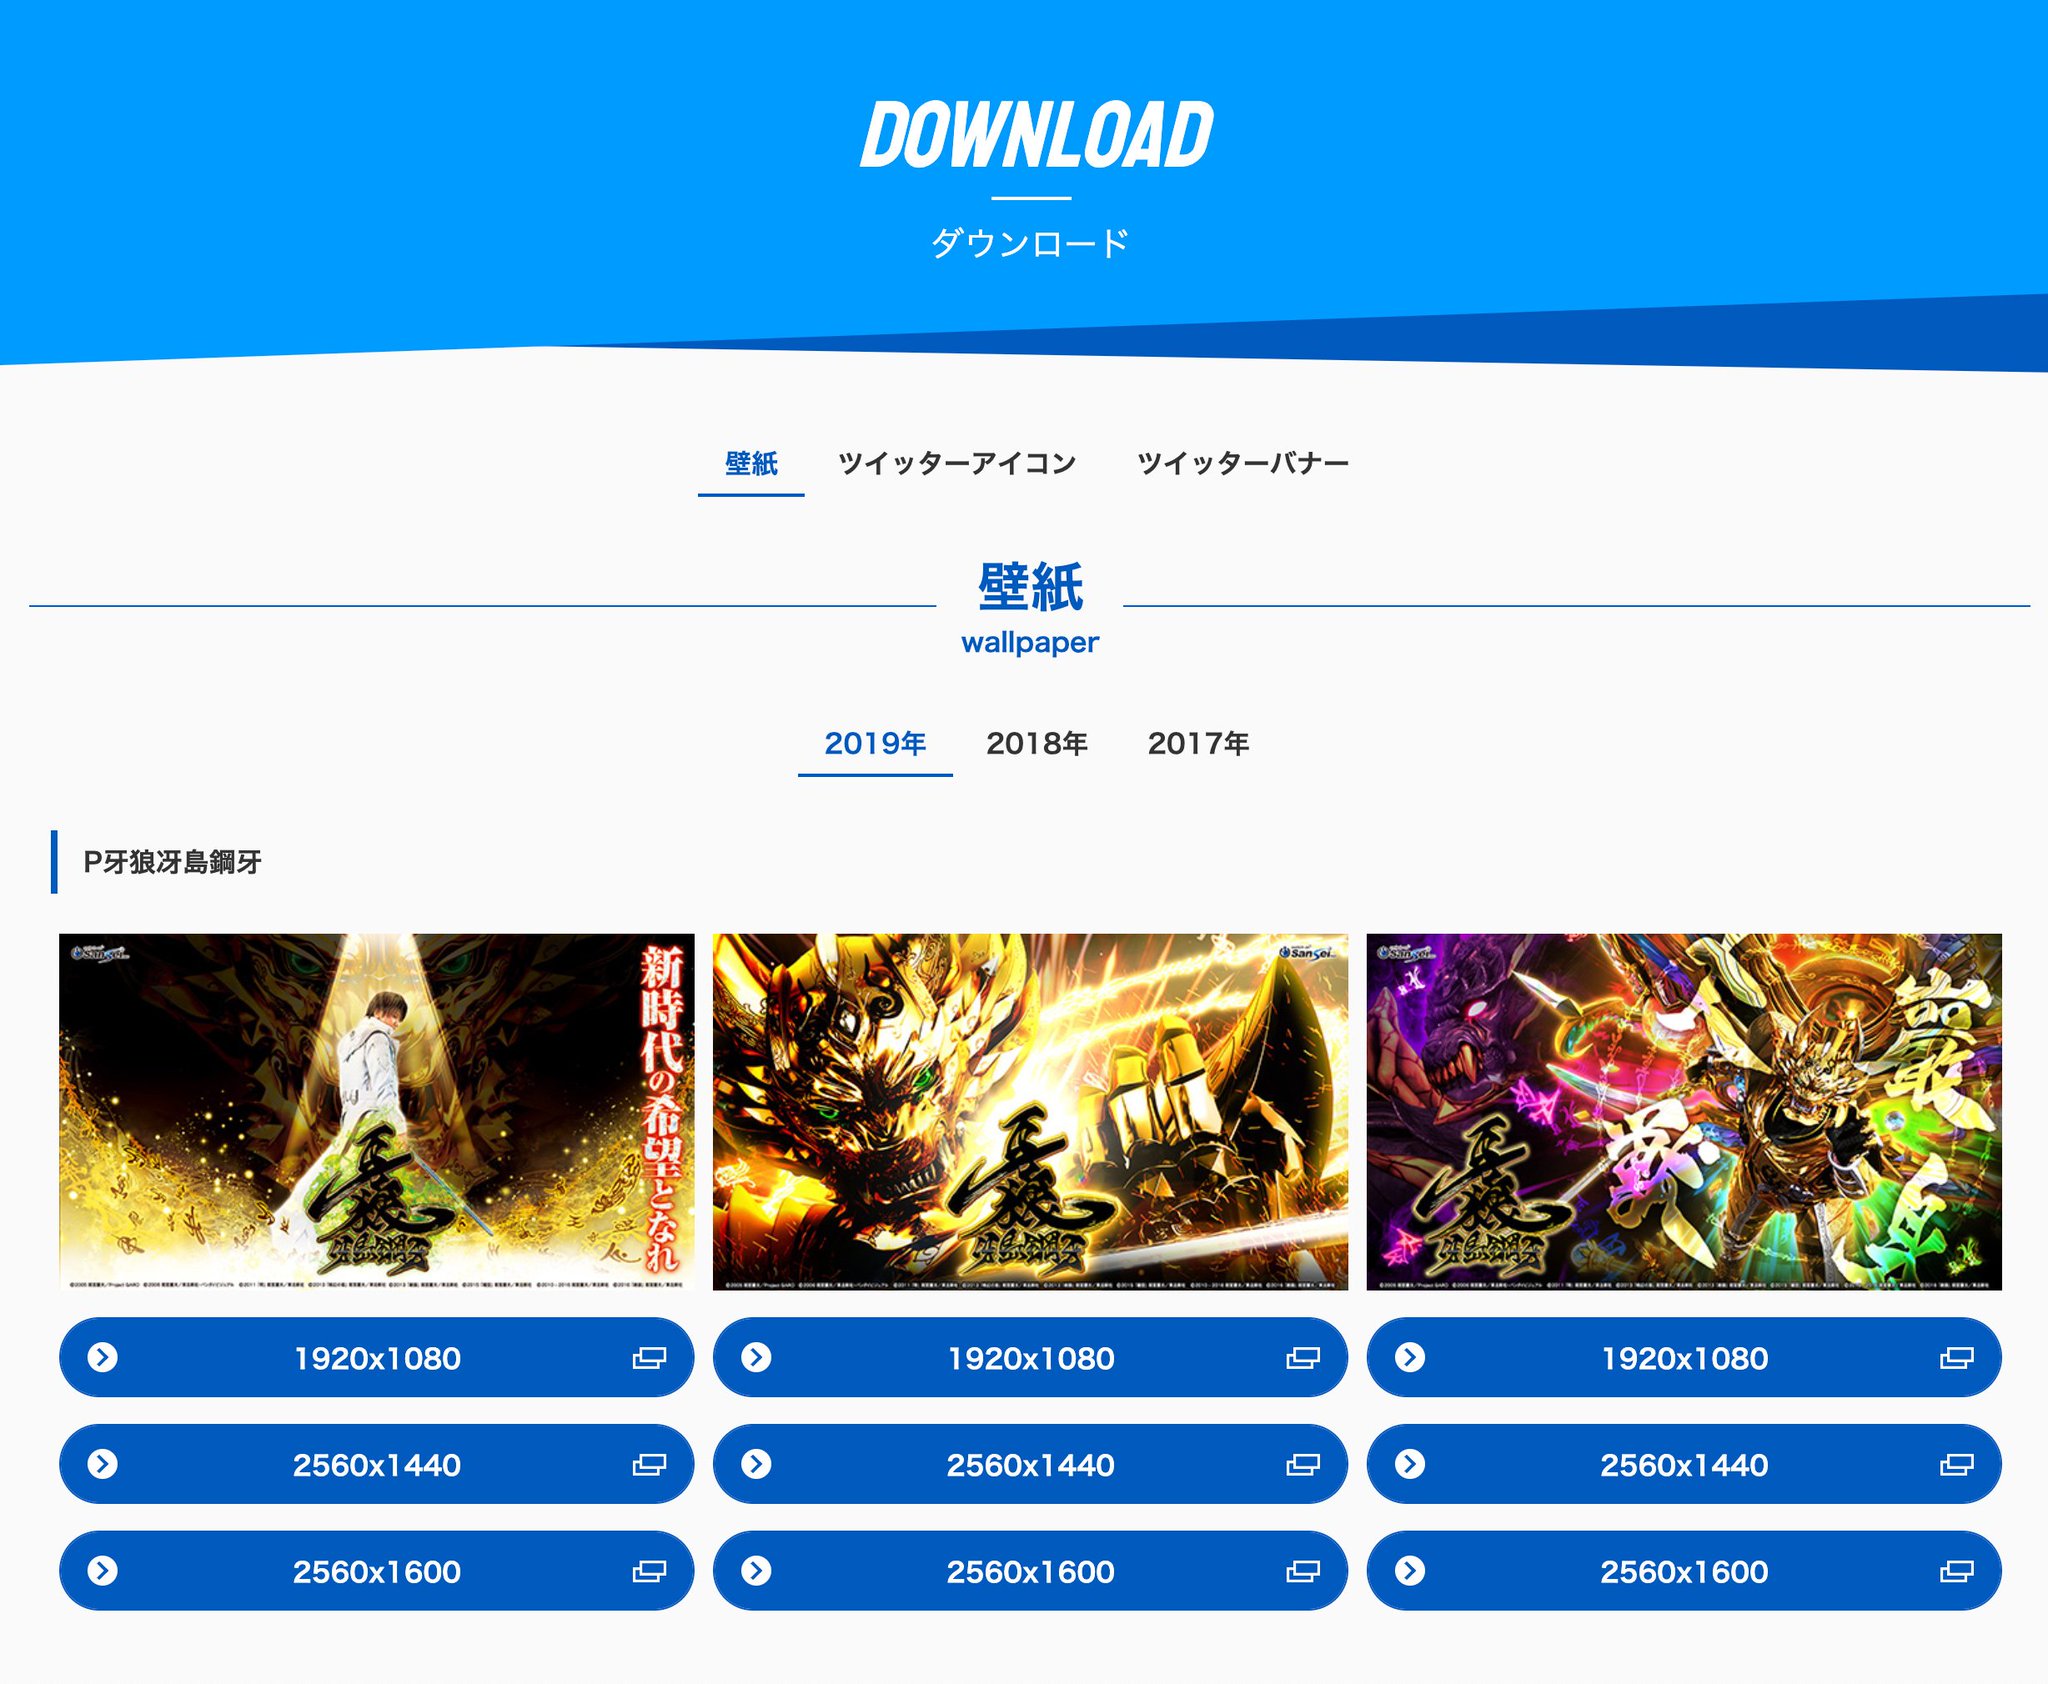Click arrow icon on second wallpaper's 2560x1600 button
Viewport: 2048px width, 1684px height.
tap(756, 1570)
